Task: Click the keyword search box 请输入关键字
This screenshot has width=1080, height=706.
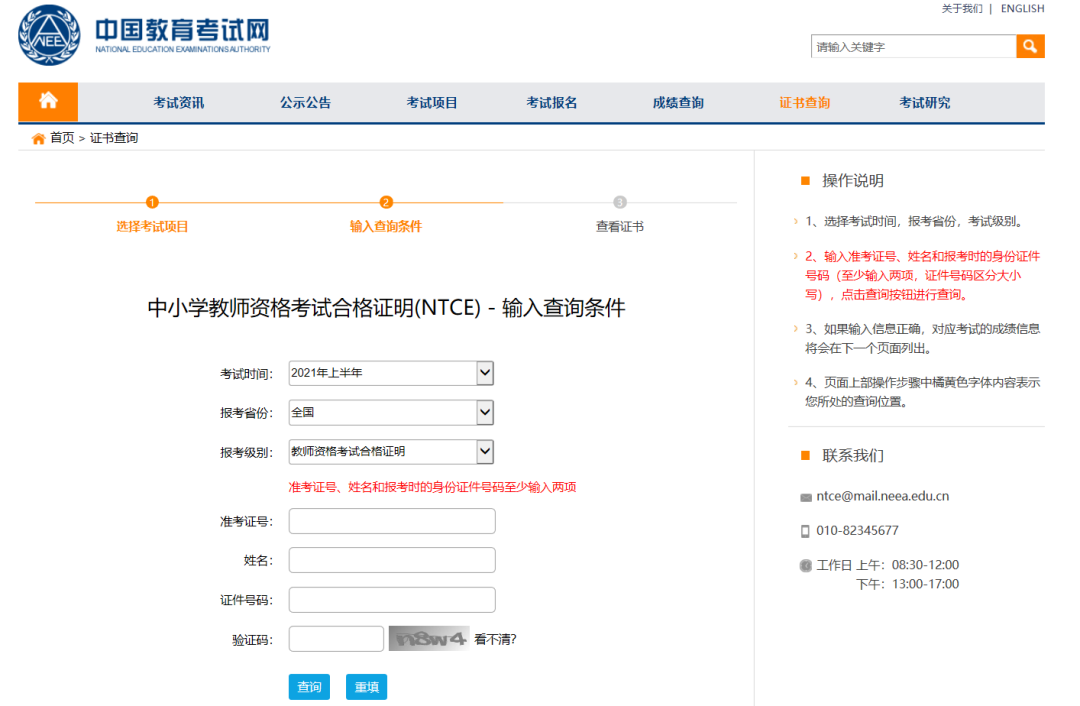Action: click(913, 46)
